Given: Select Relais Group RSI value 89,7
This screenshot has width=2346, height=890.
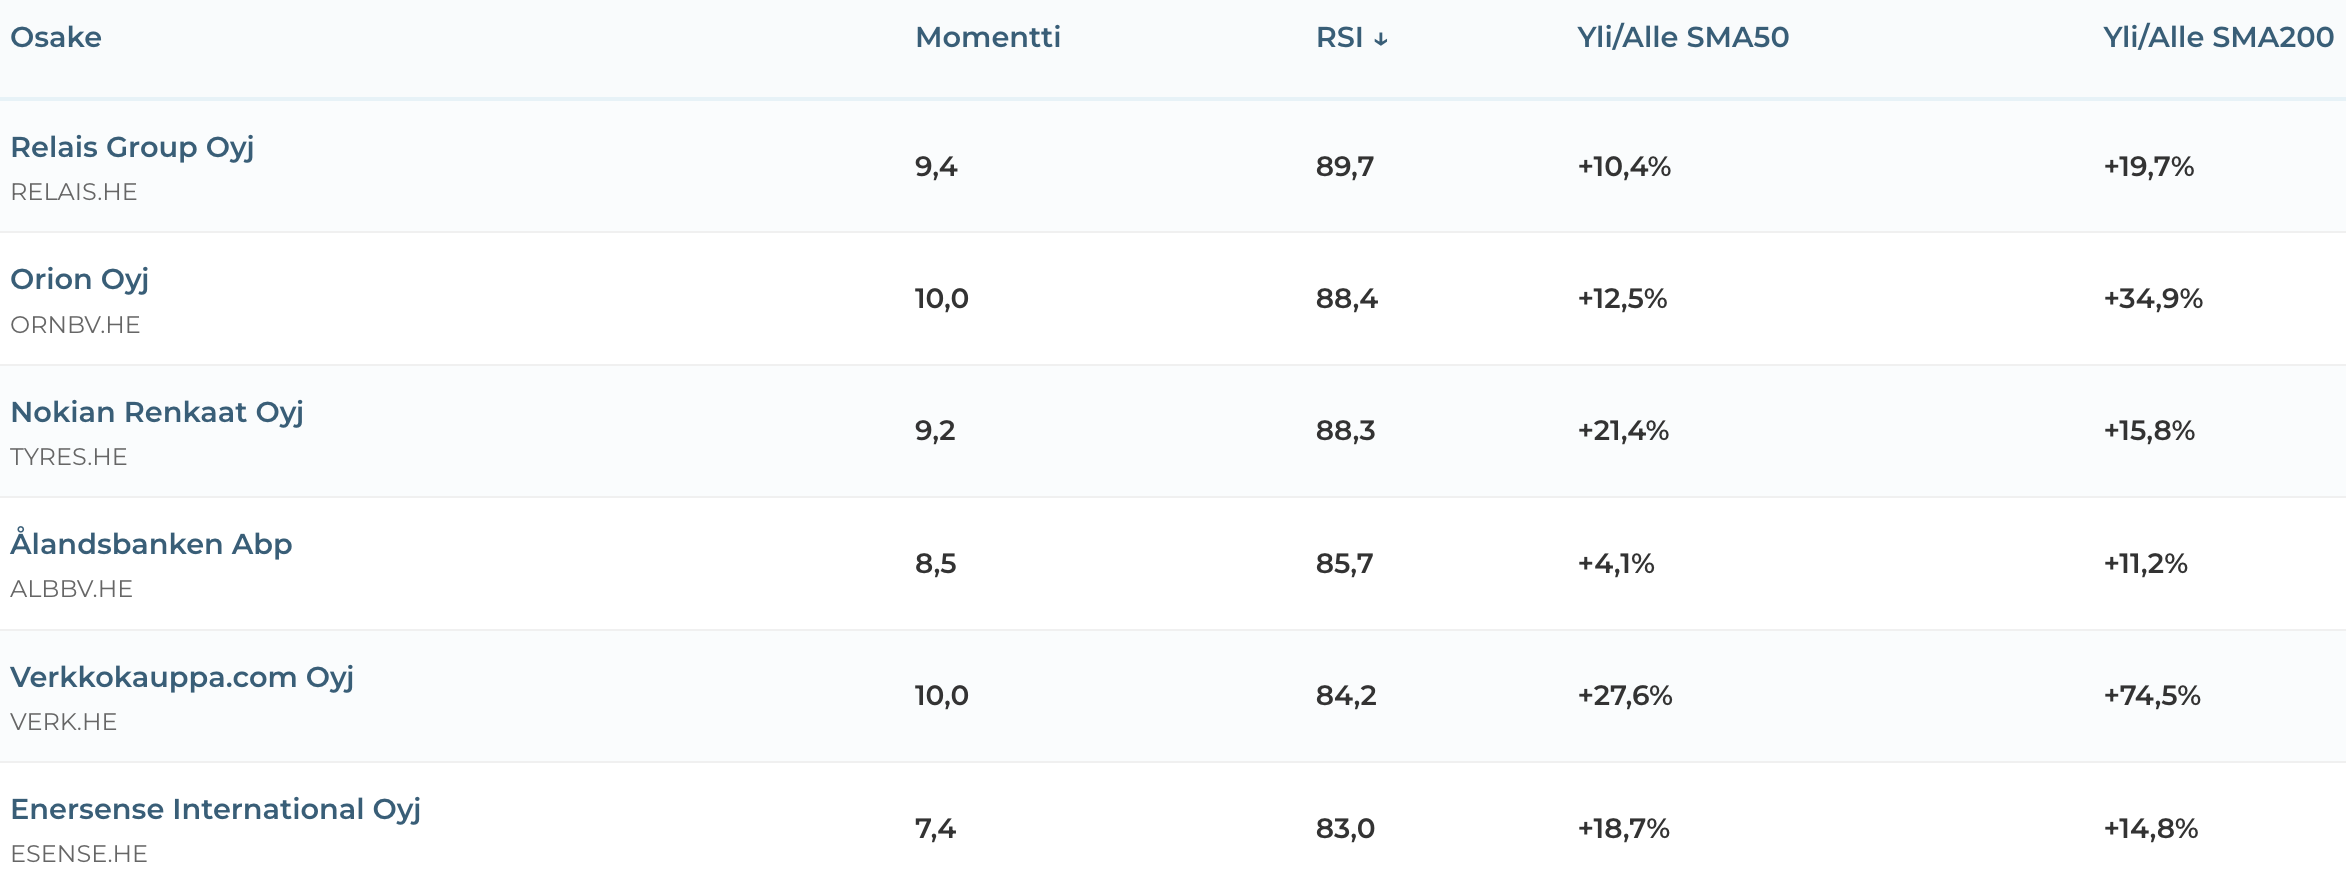Looking at the screenshot, I should 1345,166.
